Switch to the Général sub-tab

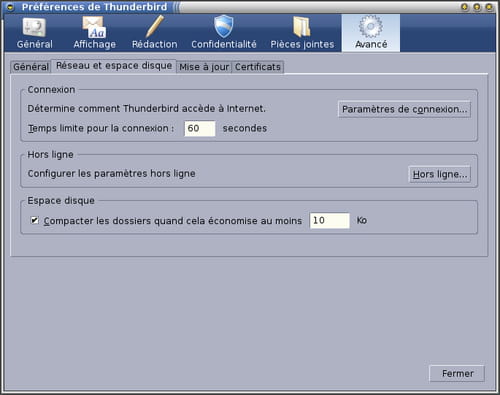click(x=31, y=67)
